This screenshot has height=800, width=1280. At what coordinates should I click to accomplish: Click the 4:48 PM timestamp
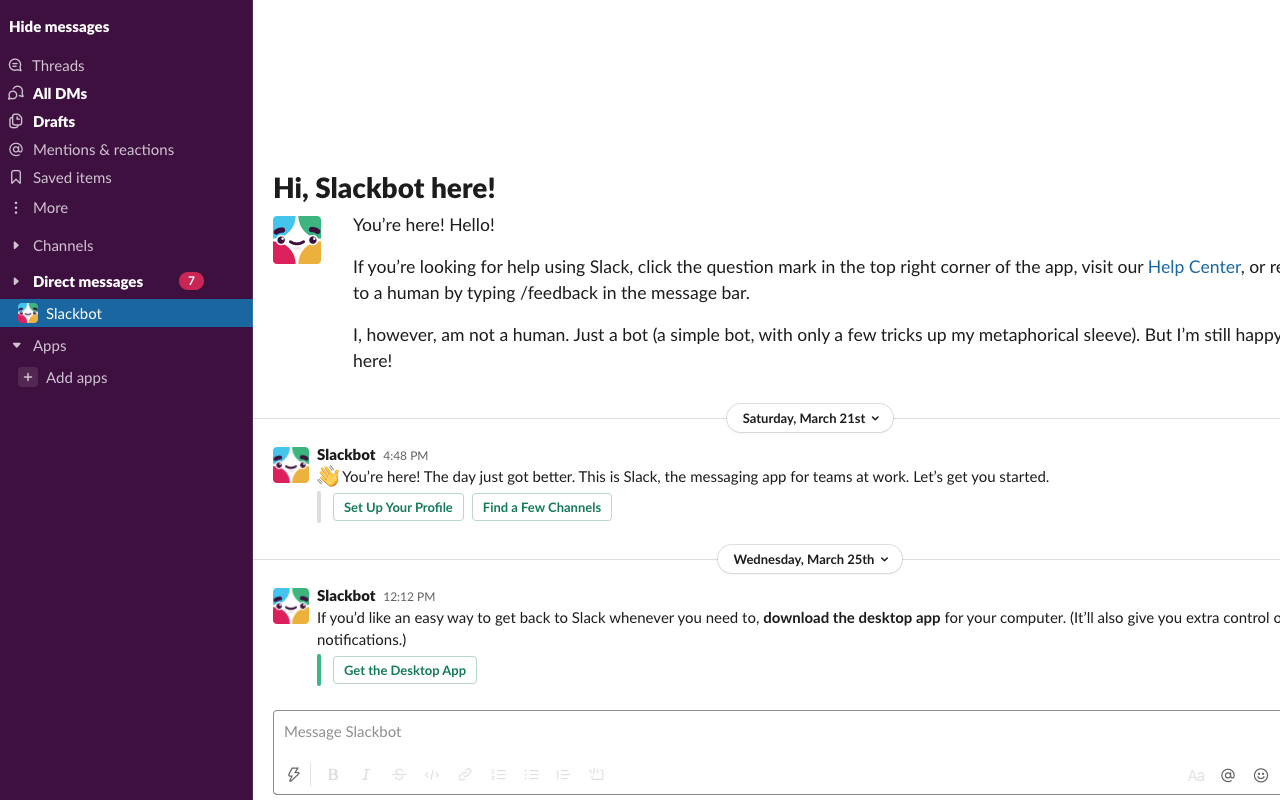pos(405,456)
